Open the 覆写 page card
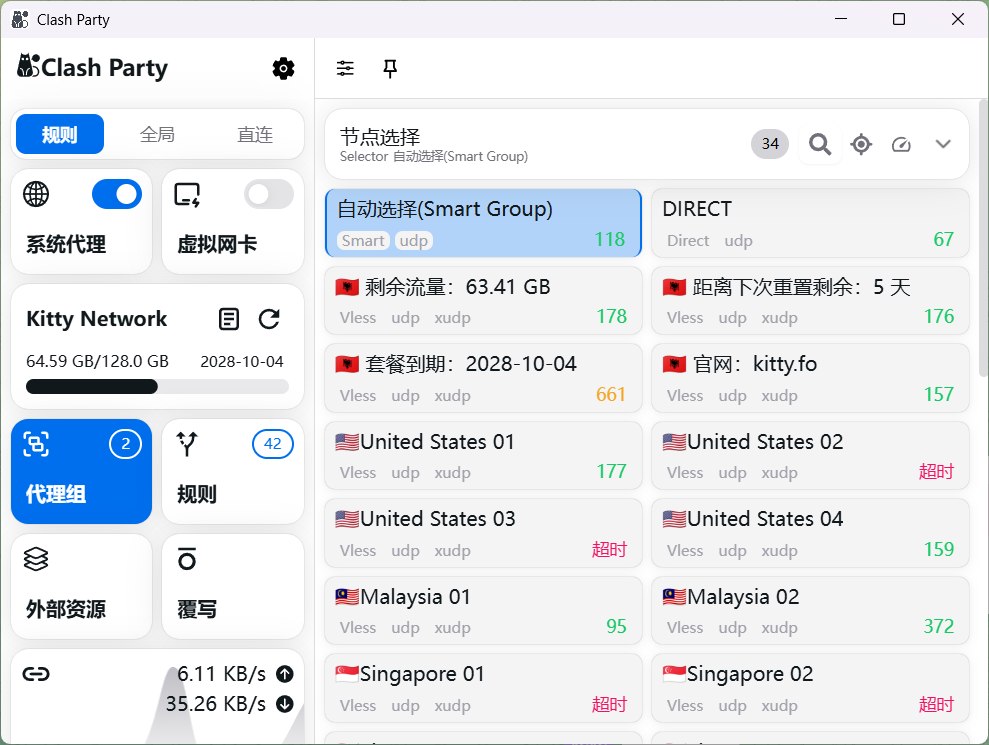Viewport: 989px width, 745px height. [233, 587]
